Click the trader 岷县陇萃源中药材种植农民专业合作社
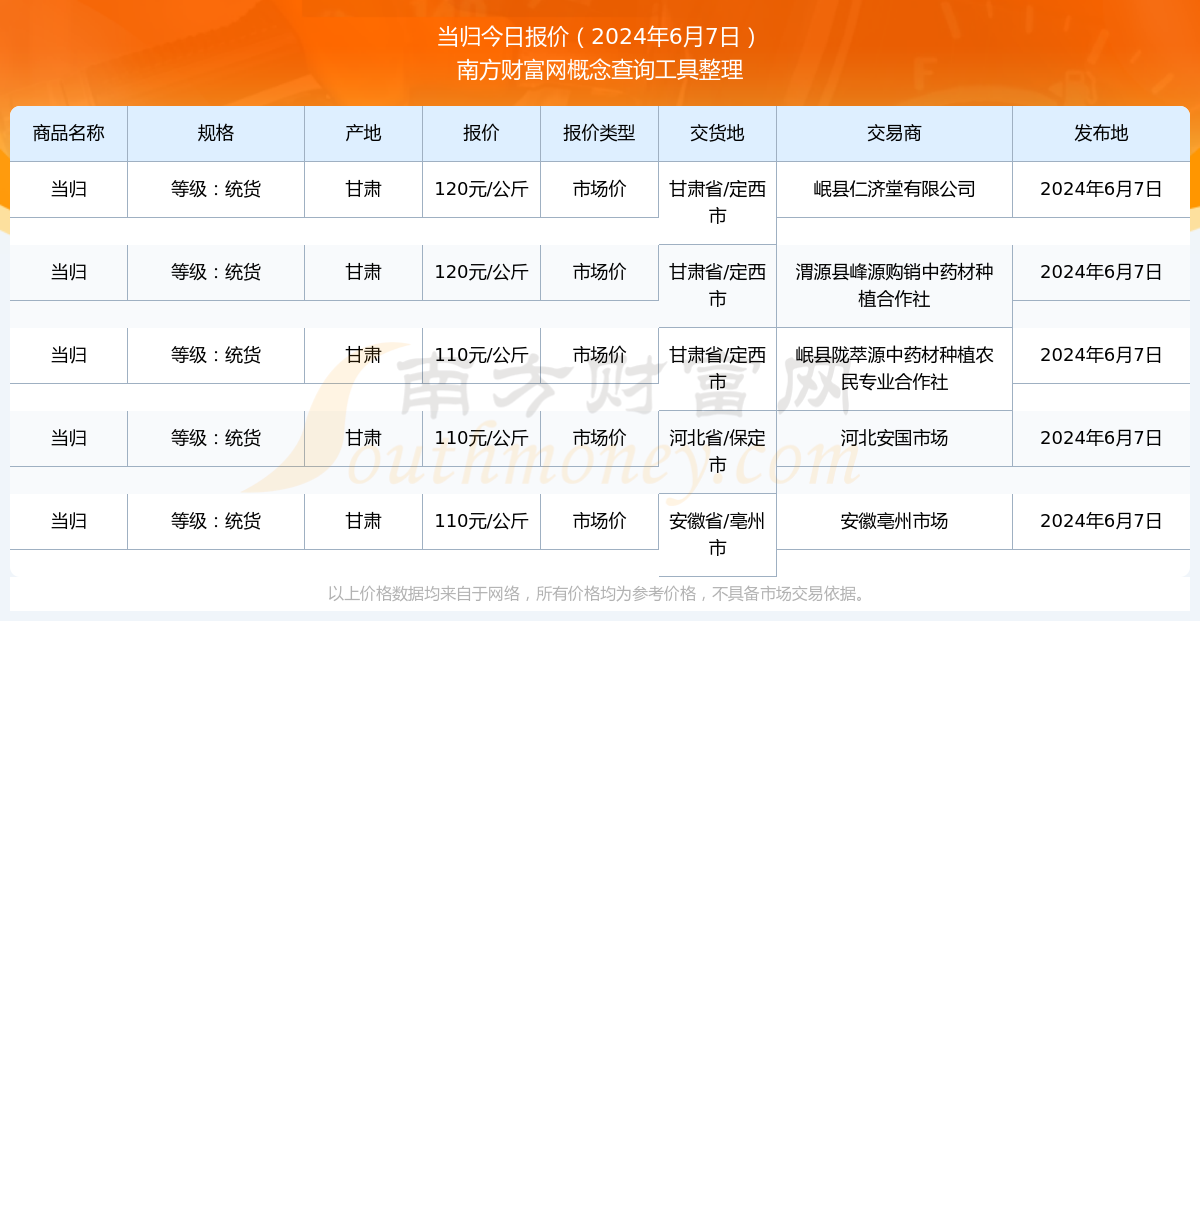Image resolution: width=1200 pixels, height=1205 pixels. pos(894,368)
